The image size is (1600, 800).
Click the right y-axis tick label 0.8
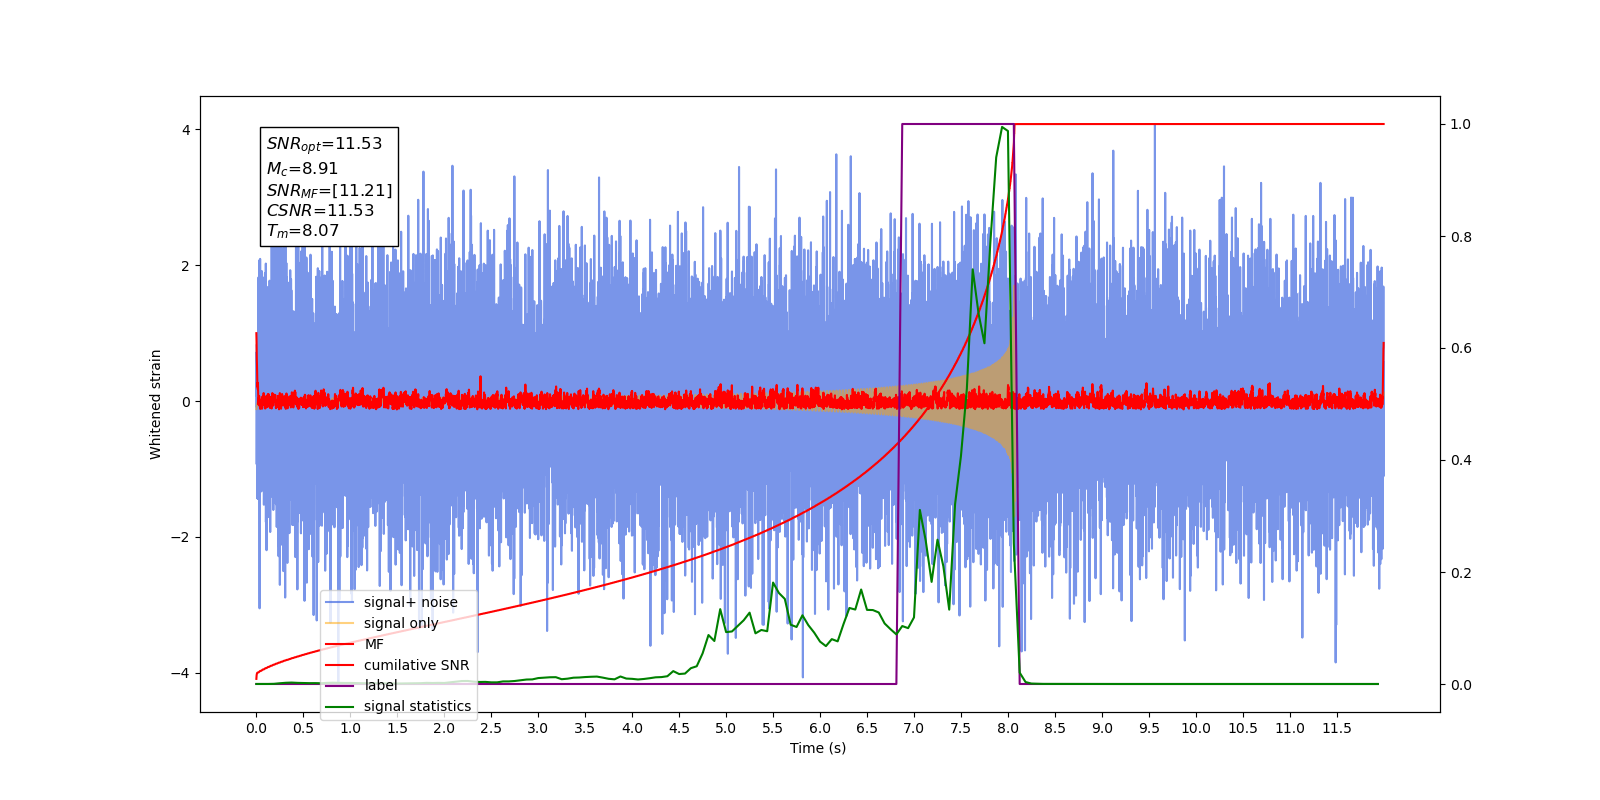[x=1461, y=237]
